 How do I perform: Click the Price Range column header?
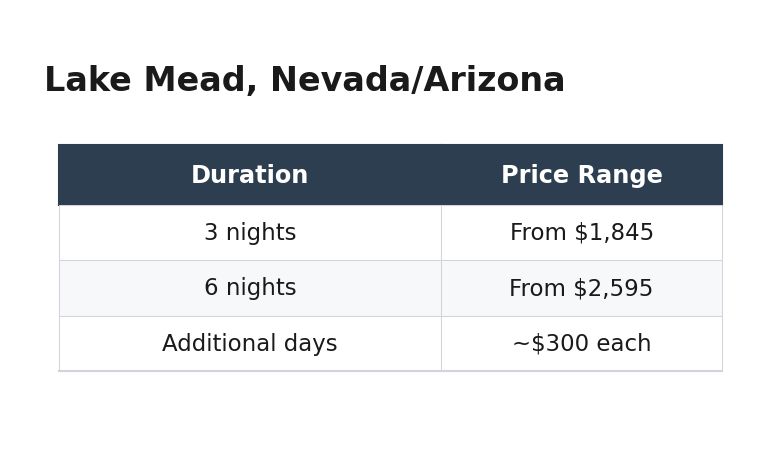pyautogui.click(x=581, y=176)
